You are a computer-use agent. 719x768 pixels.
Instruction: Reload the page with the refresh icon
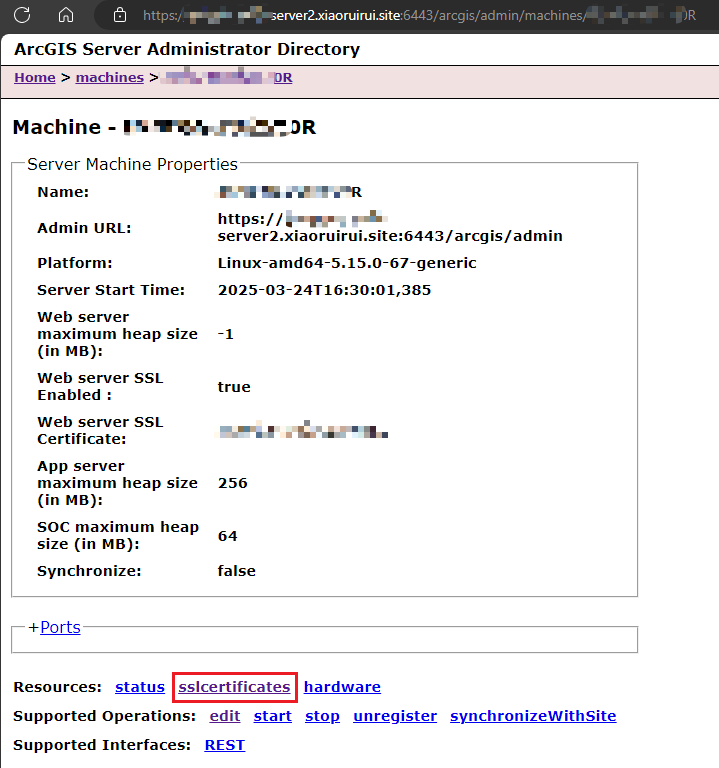pos(22,15)
